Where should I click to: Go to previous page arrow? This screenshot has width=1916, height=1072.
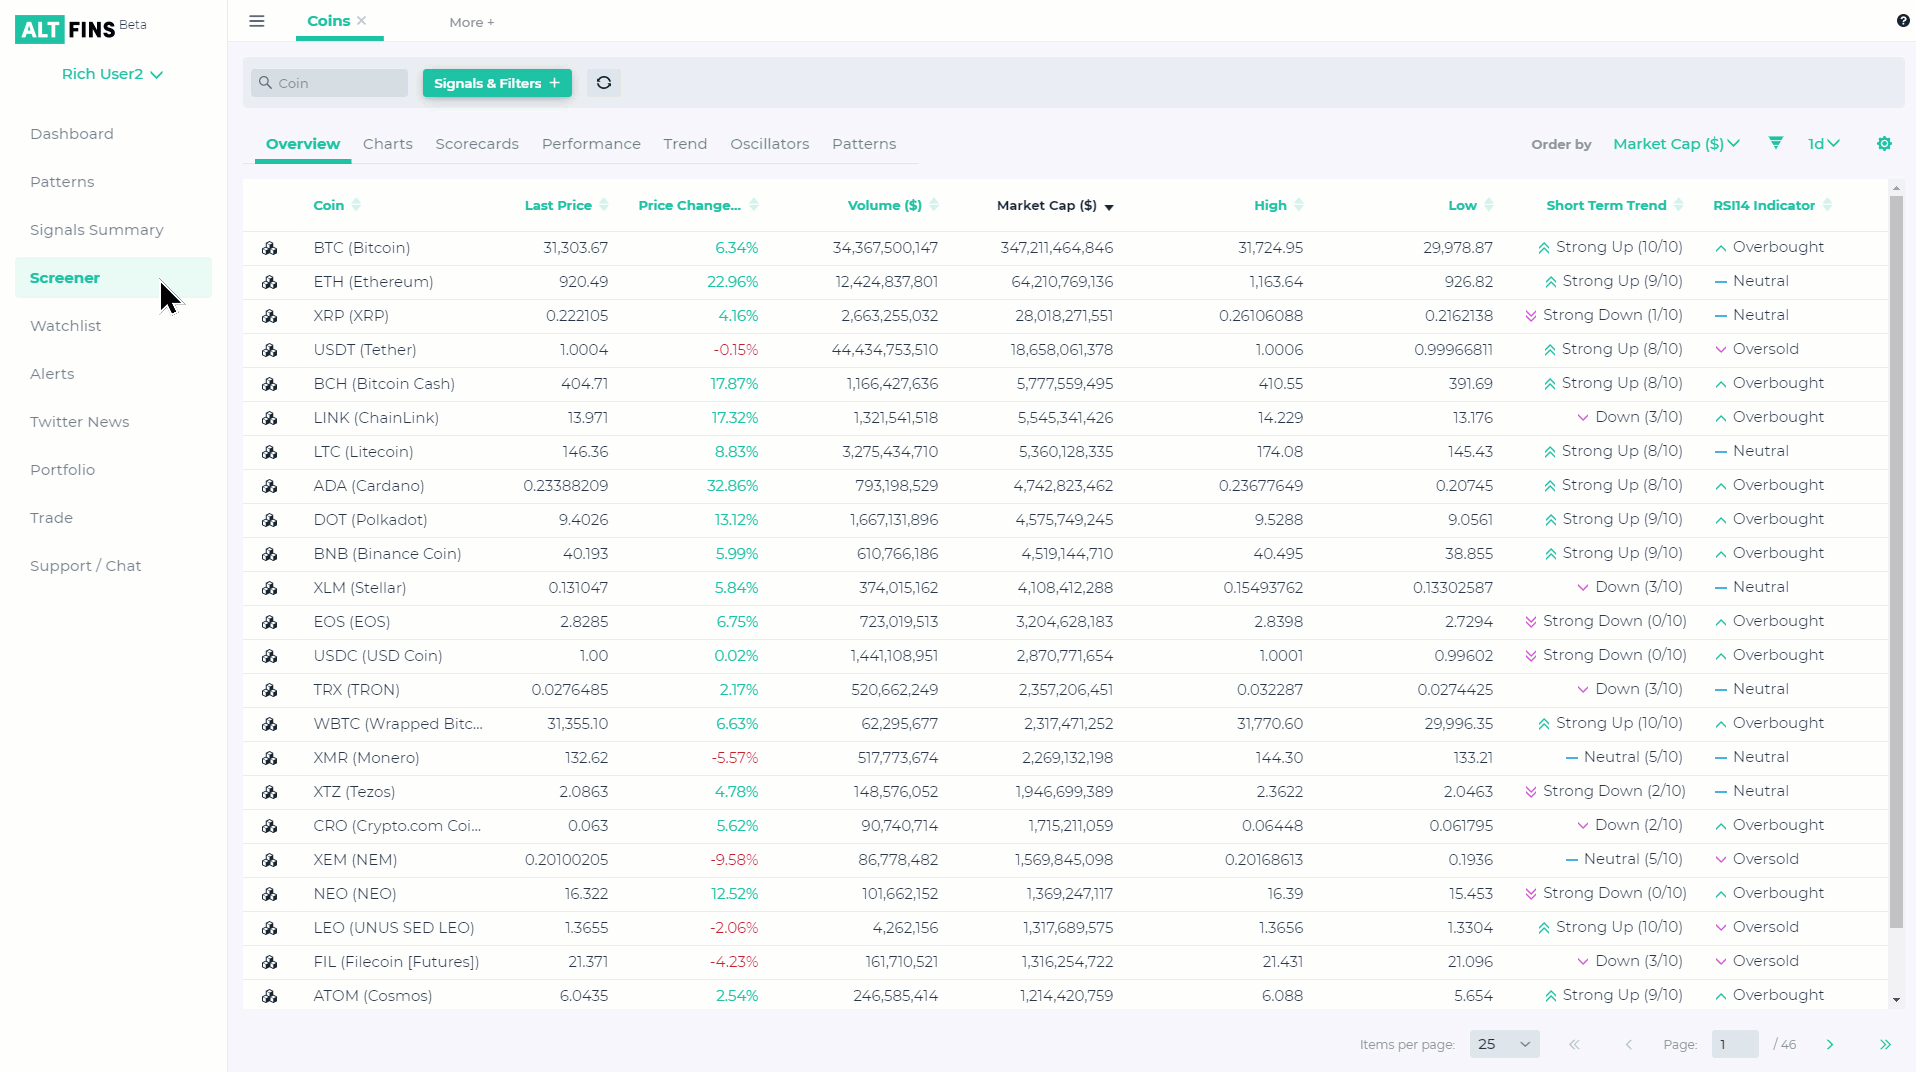(x=1628, y=1044)
